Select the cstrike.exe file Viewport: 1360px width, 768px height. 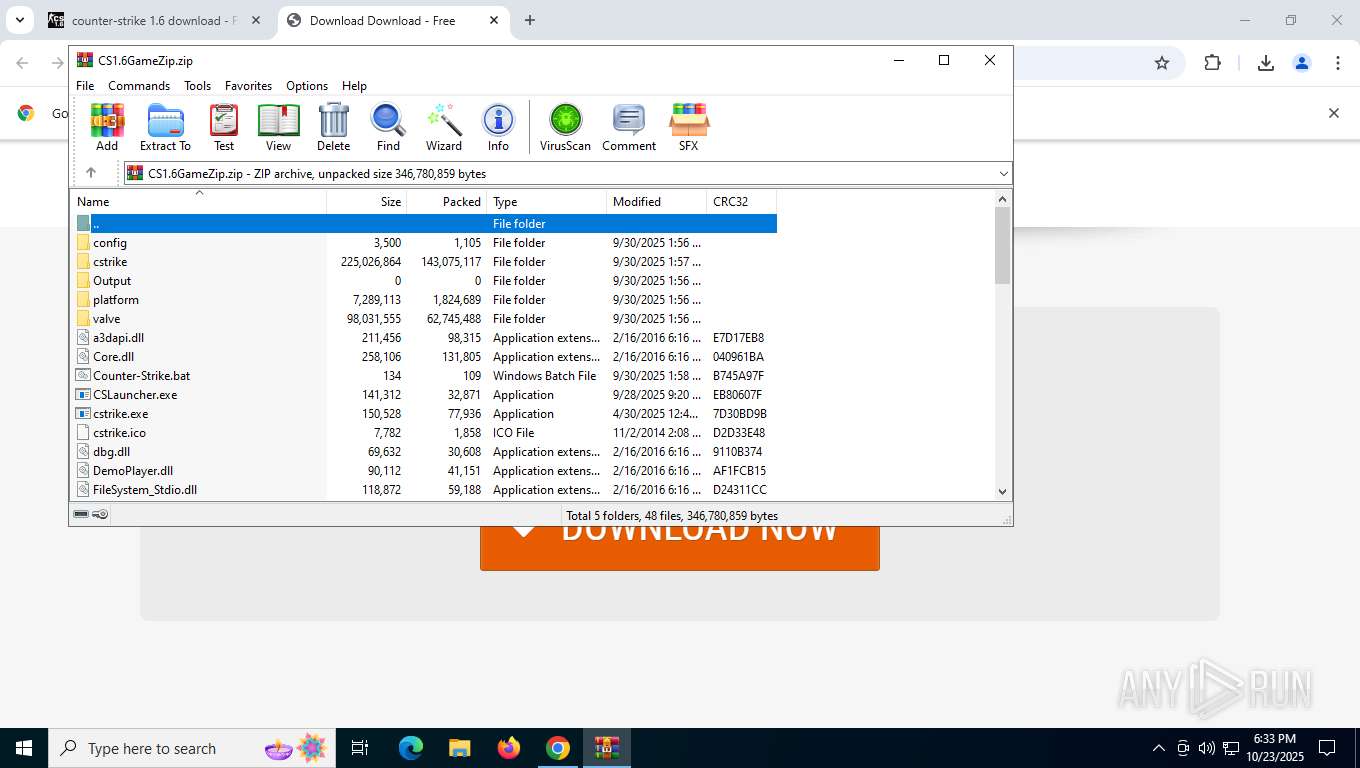tap(424, 414)
